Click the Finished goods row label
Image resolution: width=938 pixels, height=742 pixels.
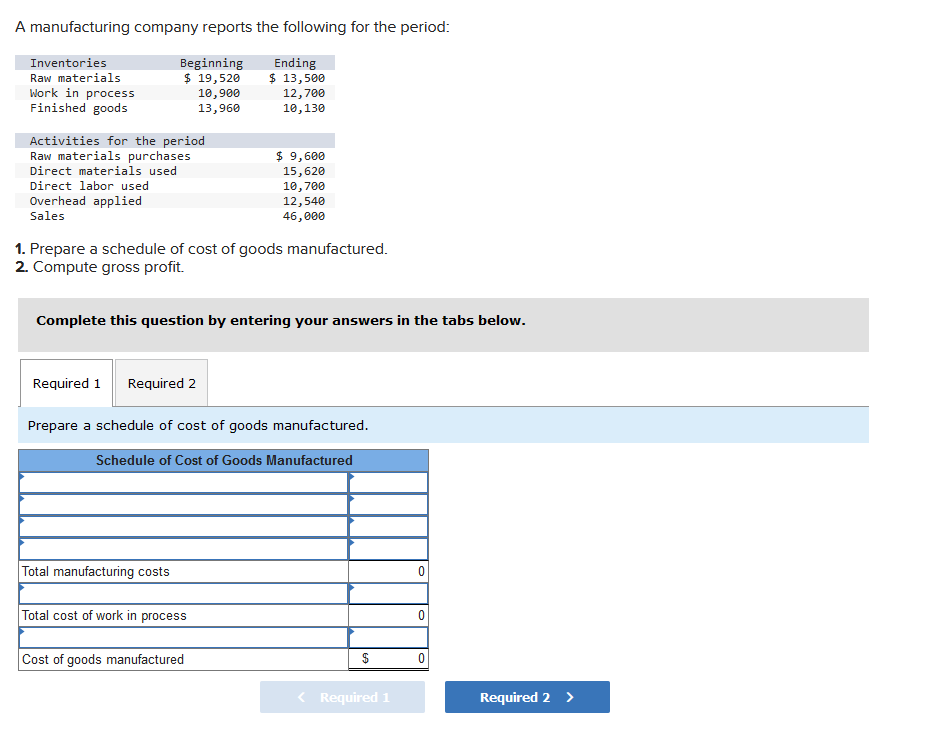coord(79,108)
